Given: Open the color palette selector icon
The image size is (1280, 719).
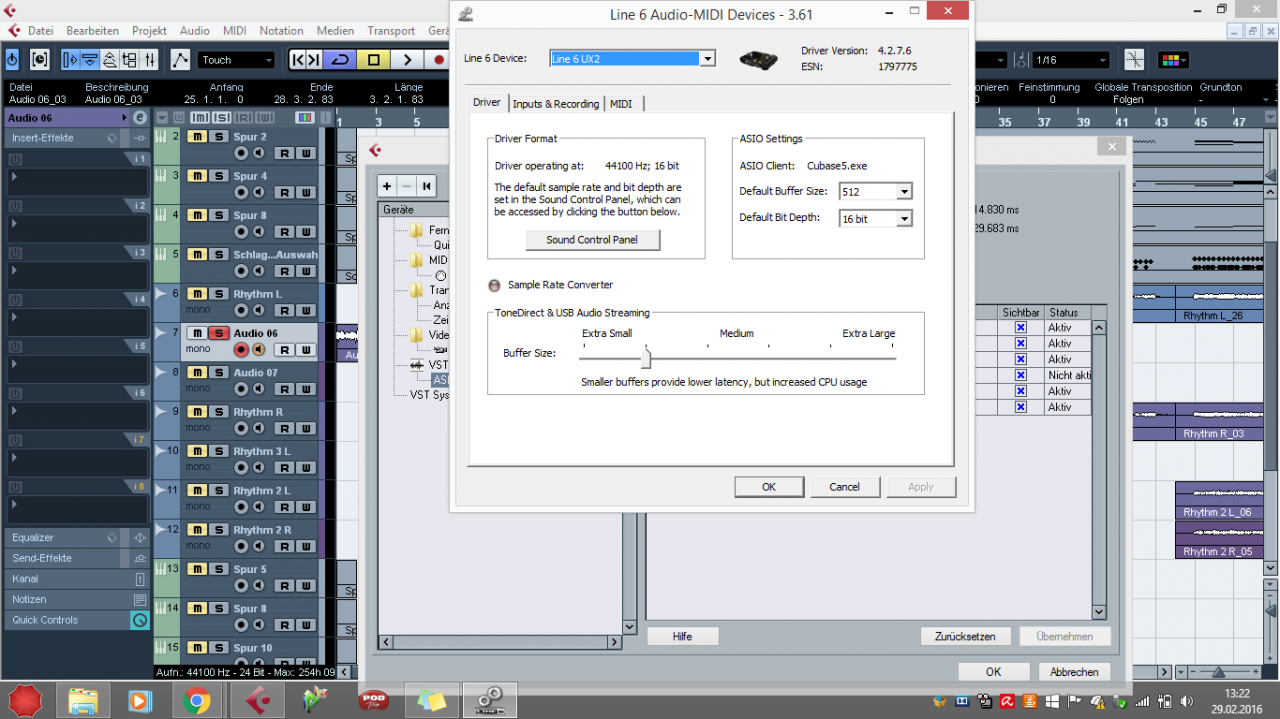Looking at the screenshot, I should 1173,60.
